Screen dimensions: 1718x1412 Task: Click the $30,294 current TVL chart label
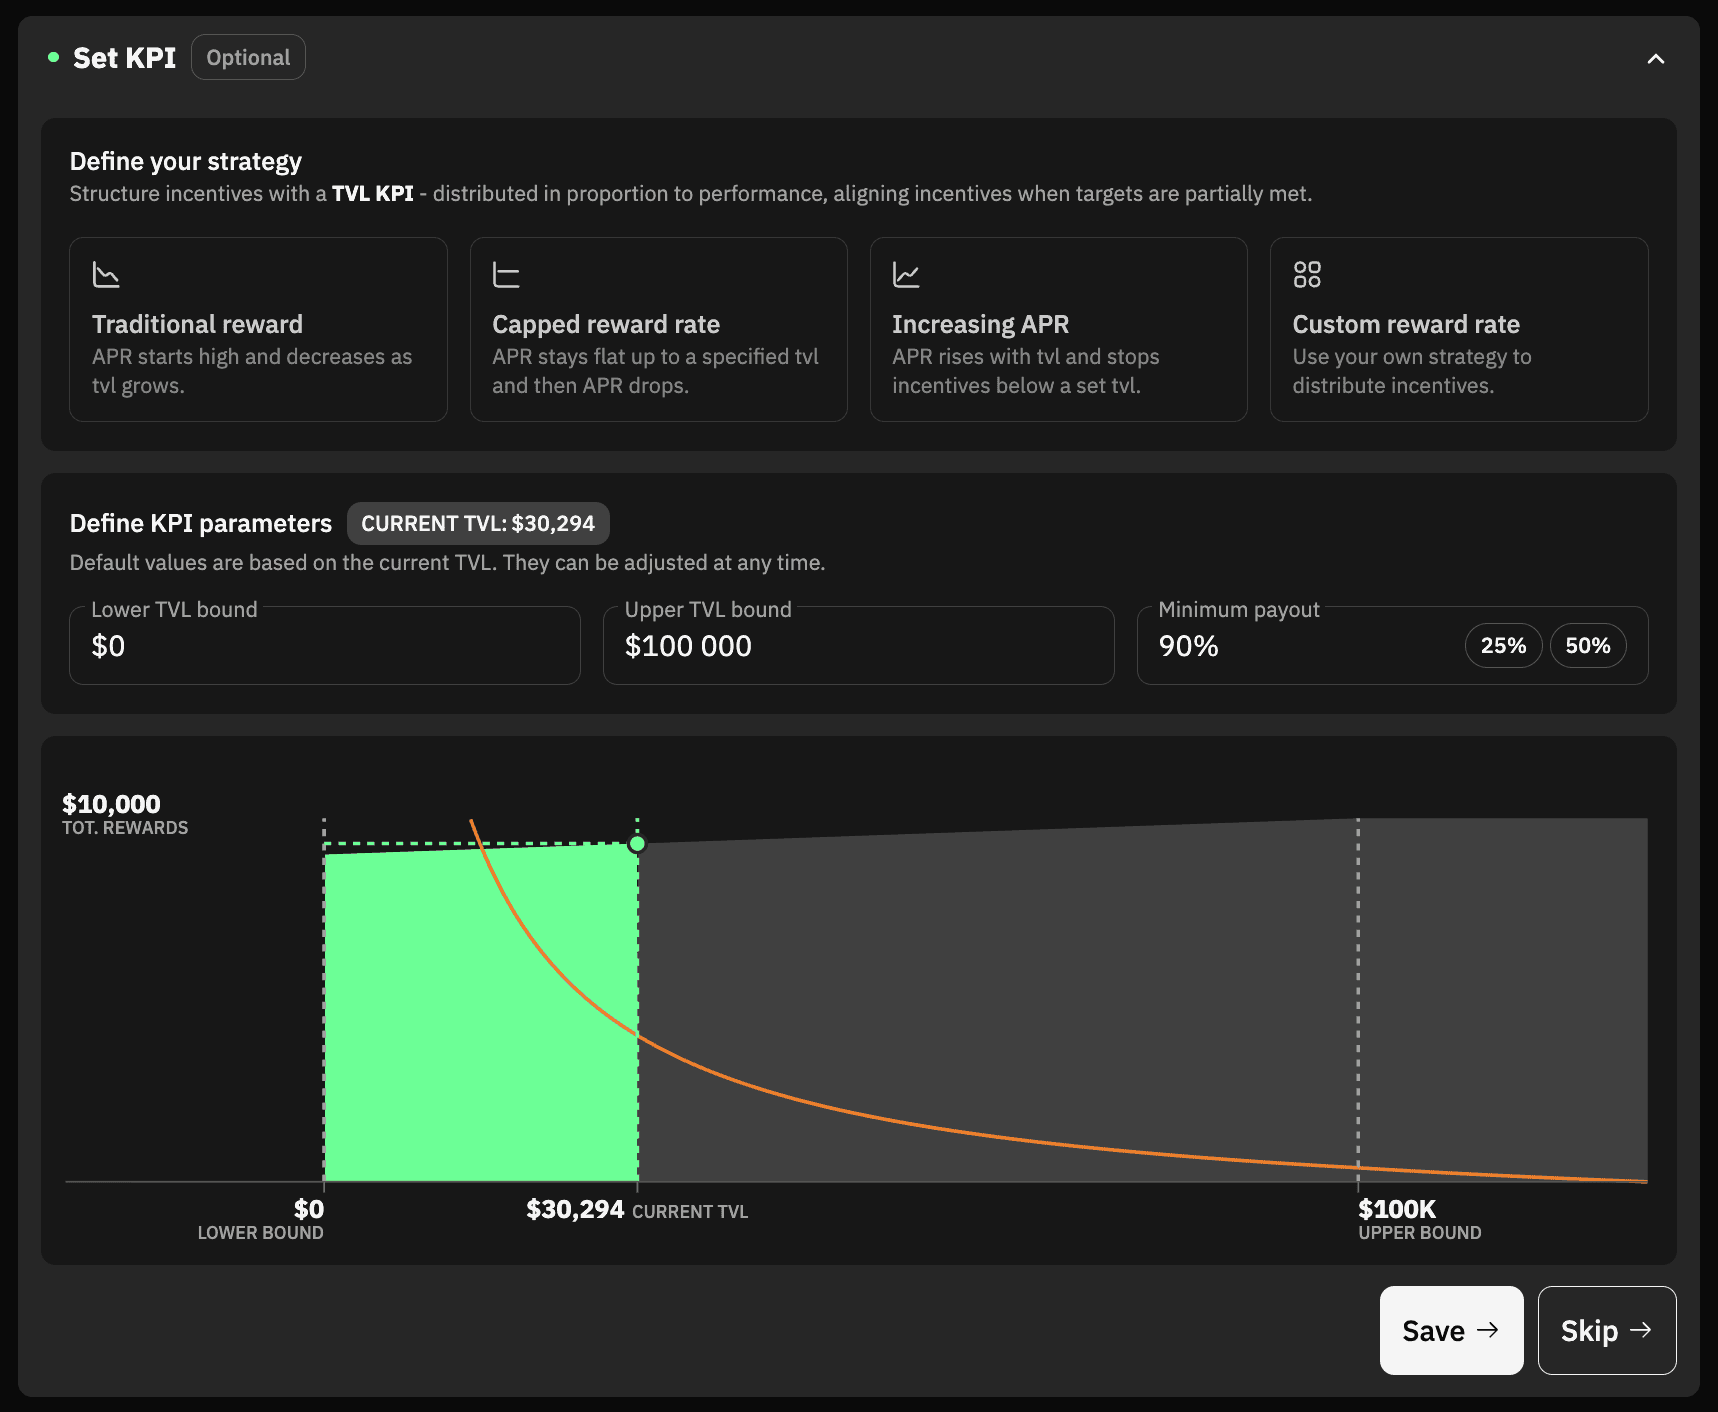(x=575, y=1209)
